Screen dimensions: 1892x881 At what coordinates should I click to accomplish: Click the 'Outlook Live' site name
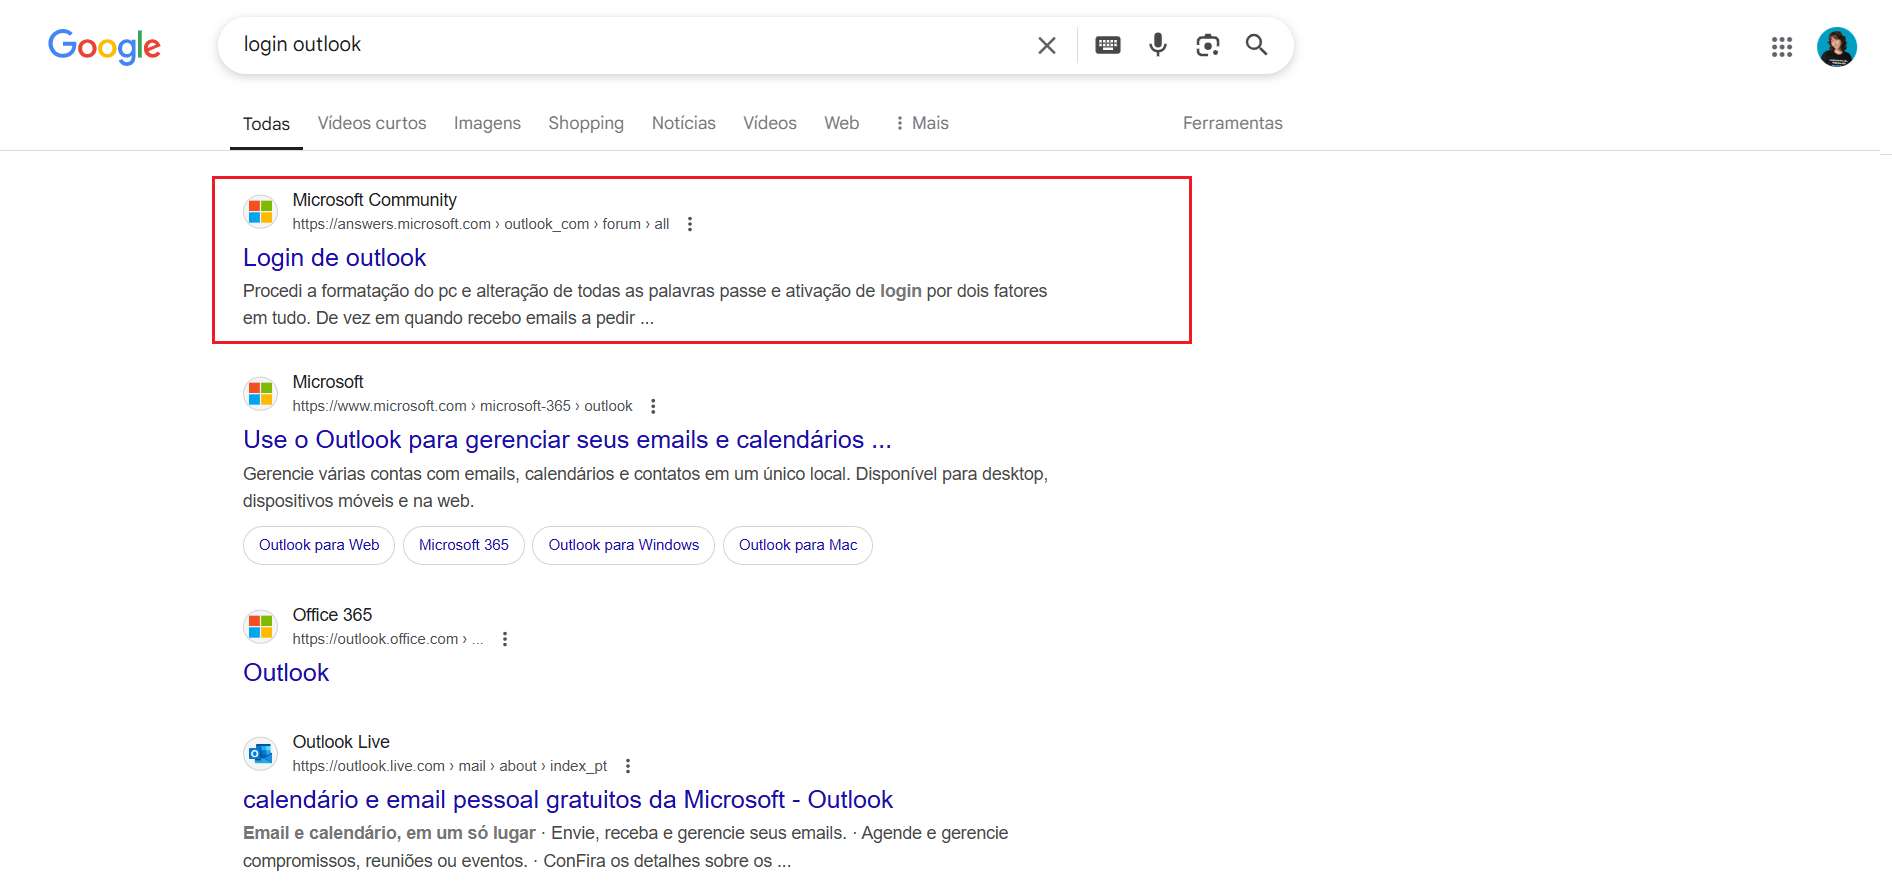coord(341,742)
